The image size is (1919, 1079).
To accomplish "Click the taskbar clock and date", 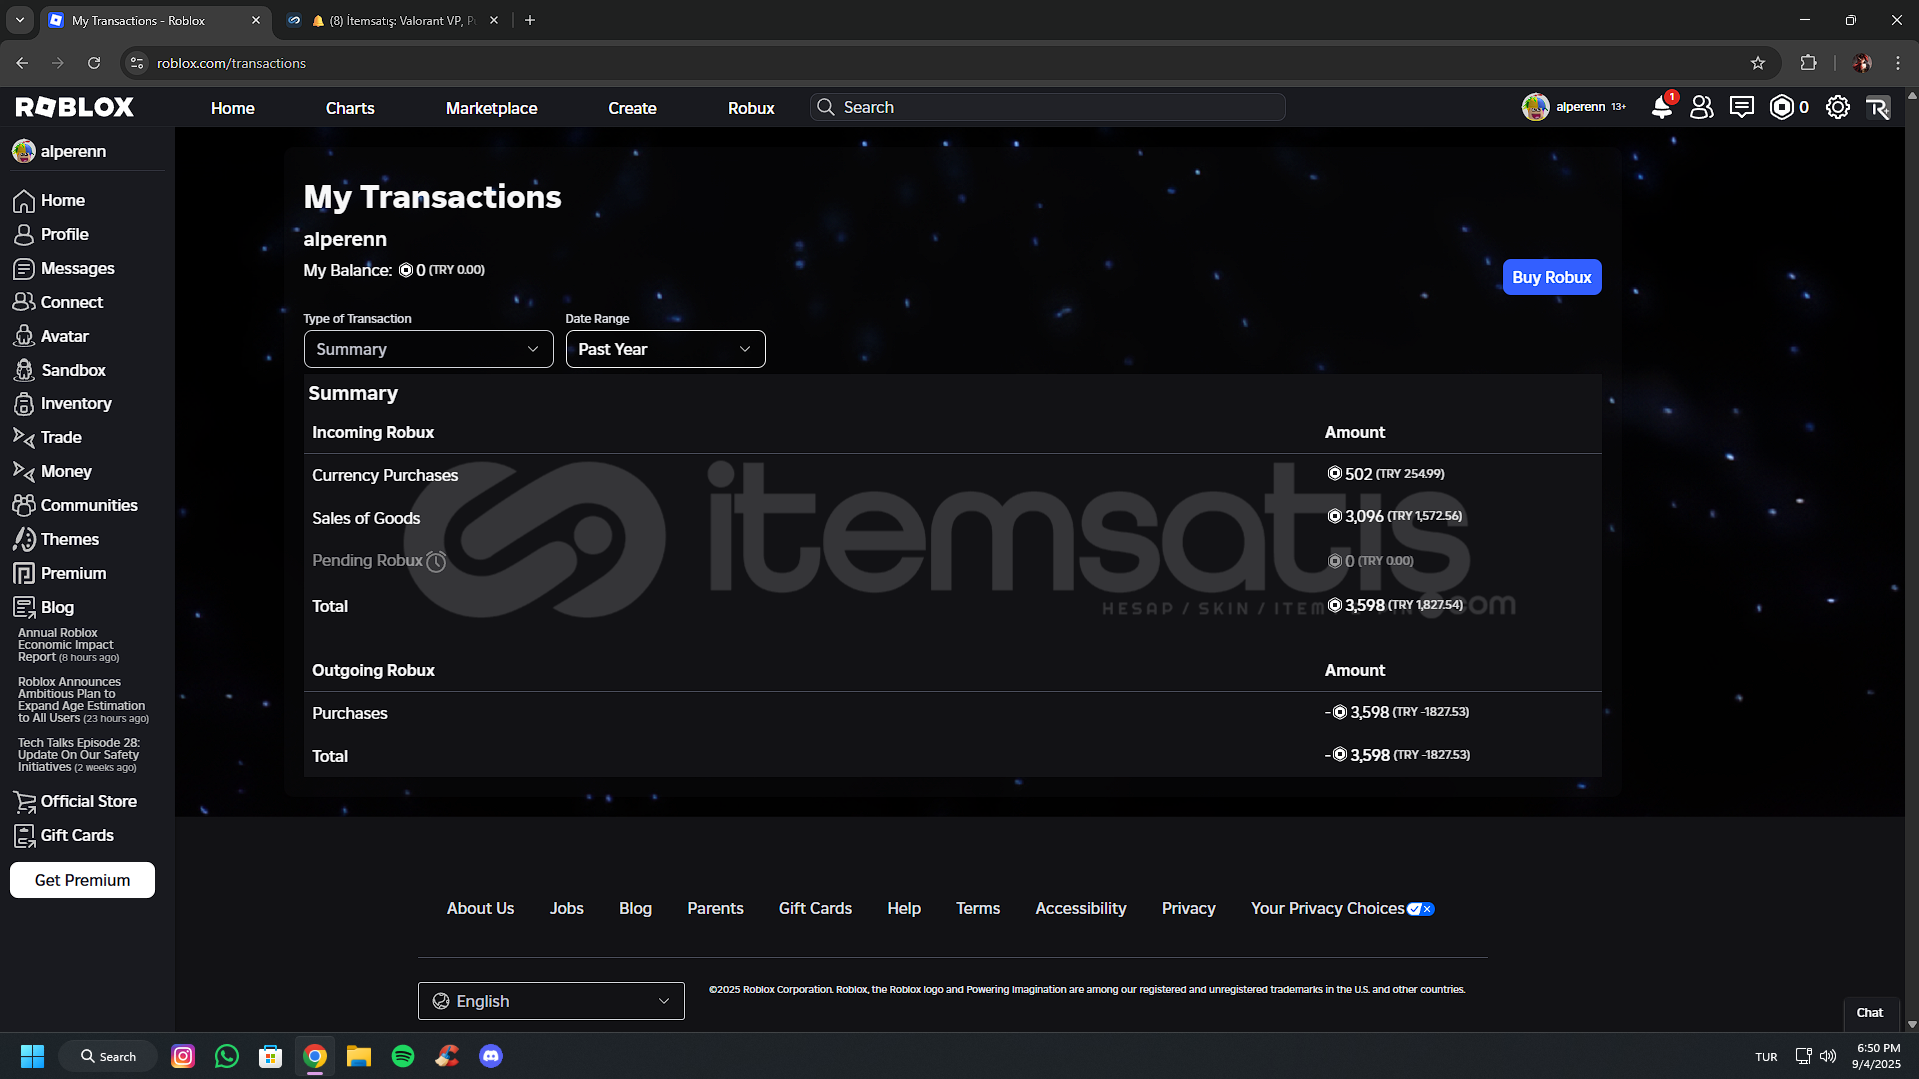I will (x=1877, y=1056).
